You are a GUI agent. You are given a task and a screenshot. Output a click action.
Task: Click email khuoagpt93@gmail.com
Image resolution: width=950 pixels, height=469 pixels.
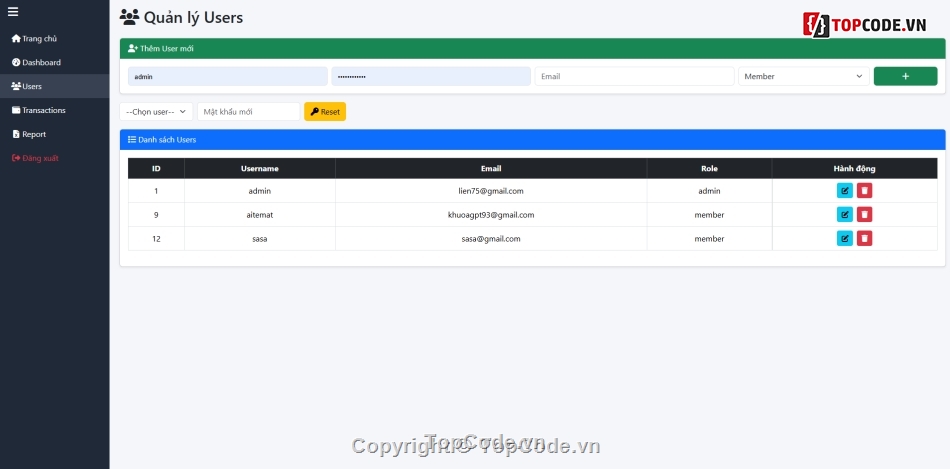491,215
